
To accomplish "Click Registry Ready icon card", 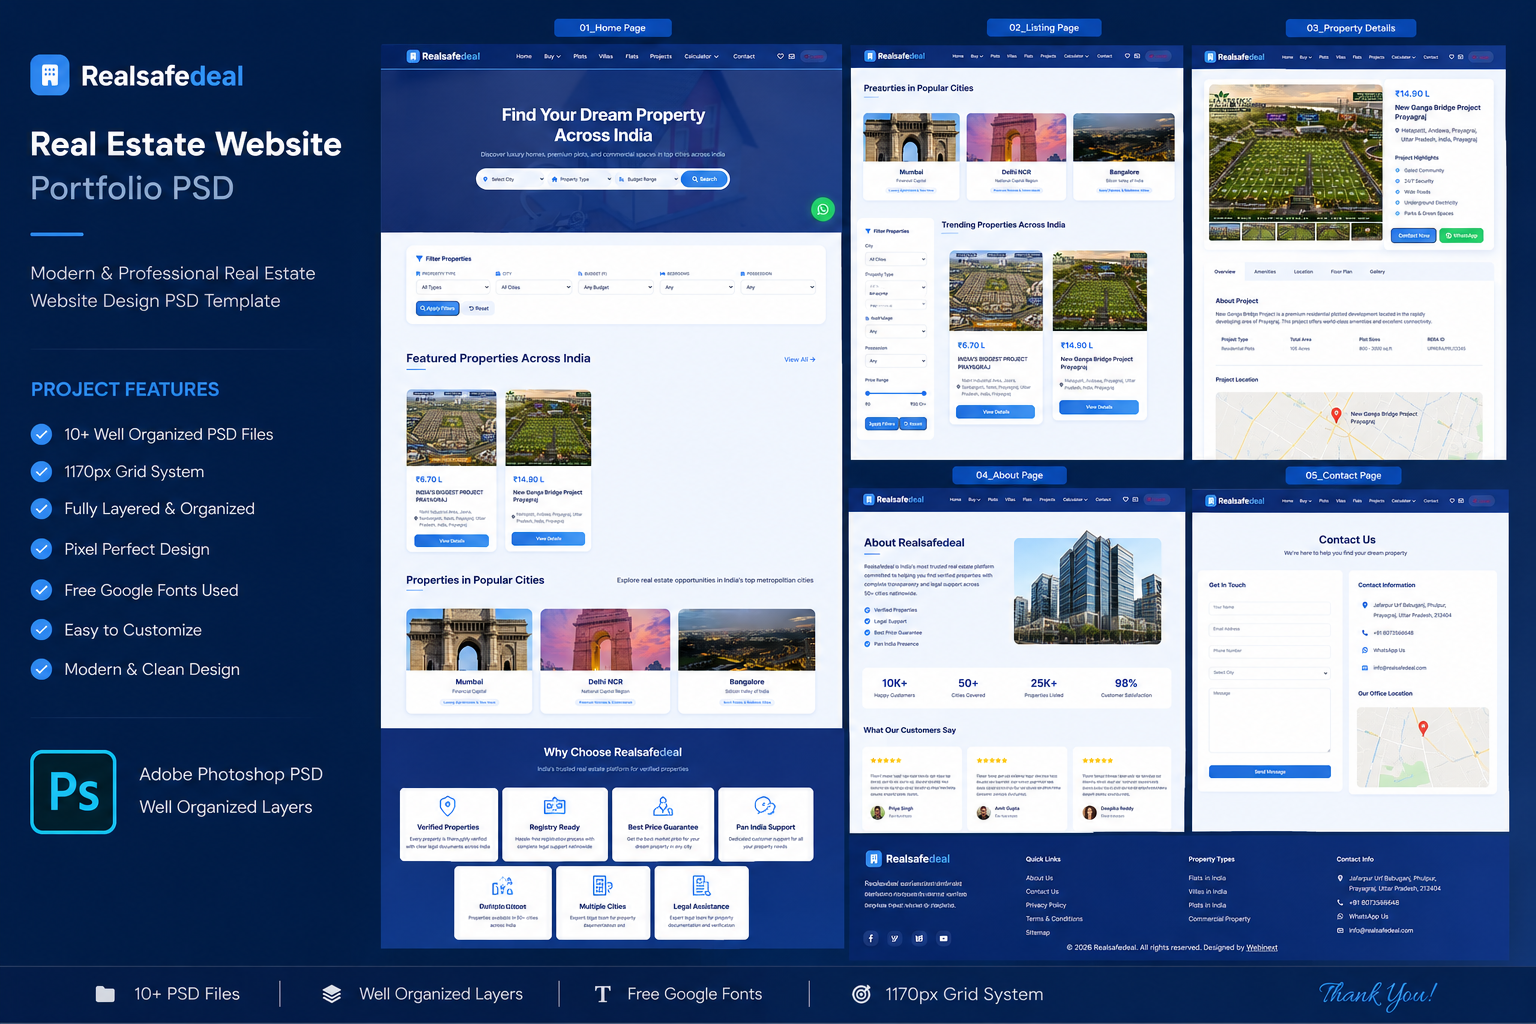I will 555,824.
